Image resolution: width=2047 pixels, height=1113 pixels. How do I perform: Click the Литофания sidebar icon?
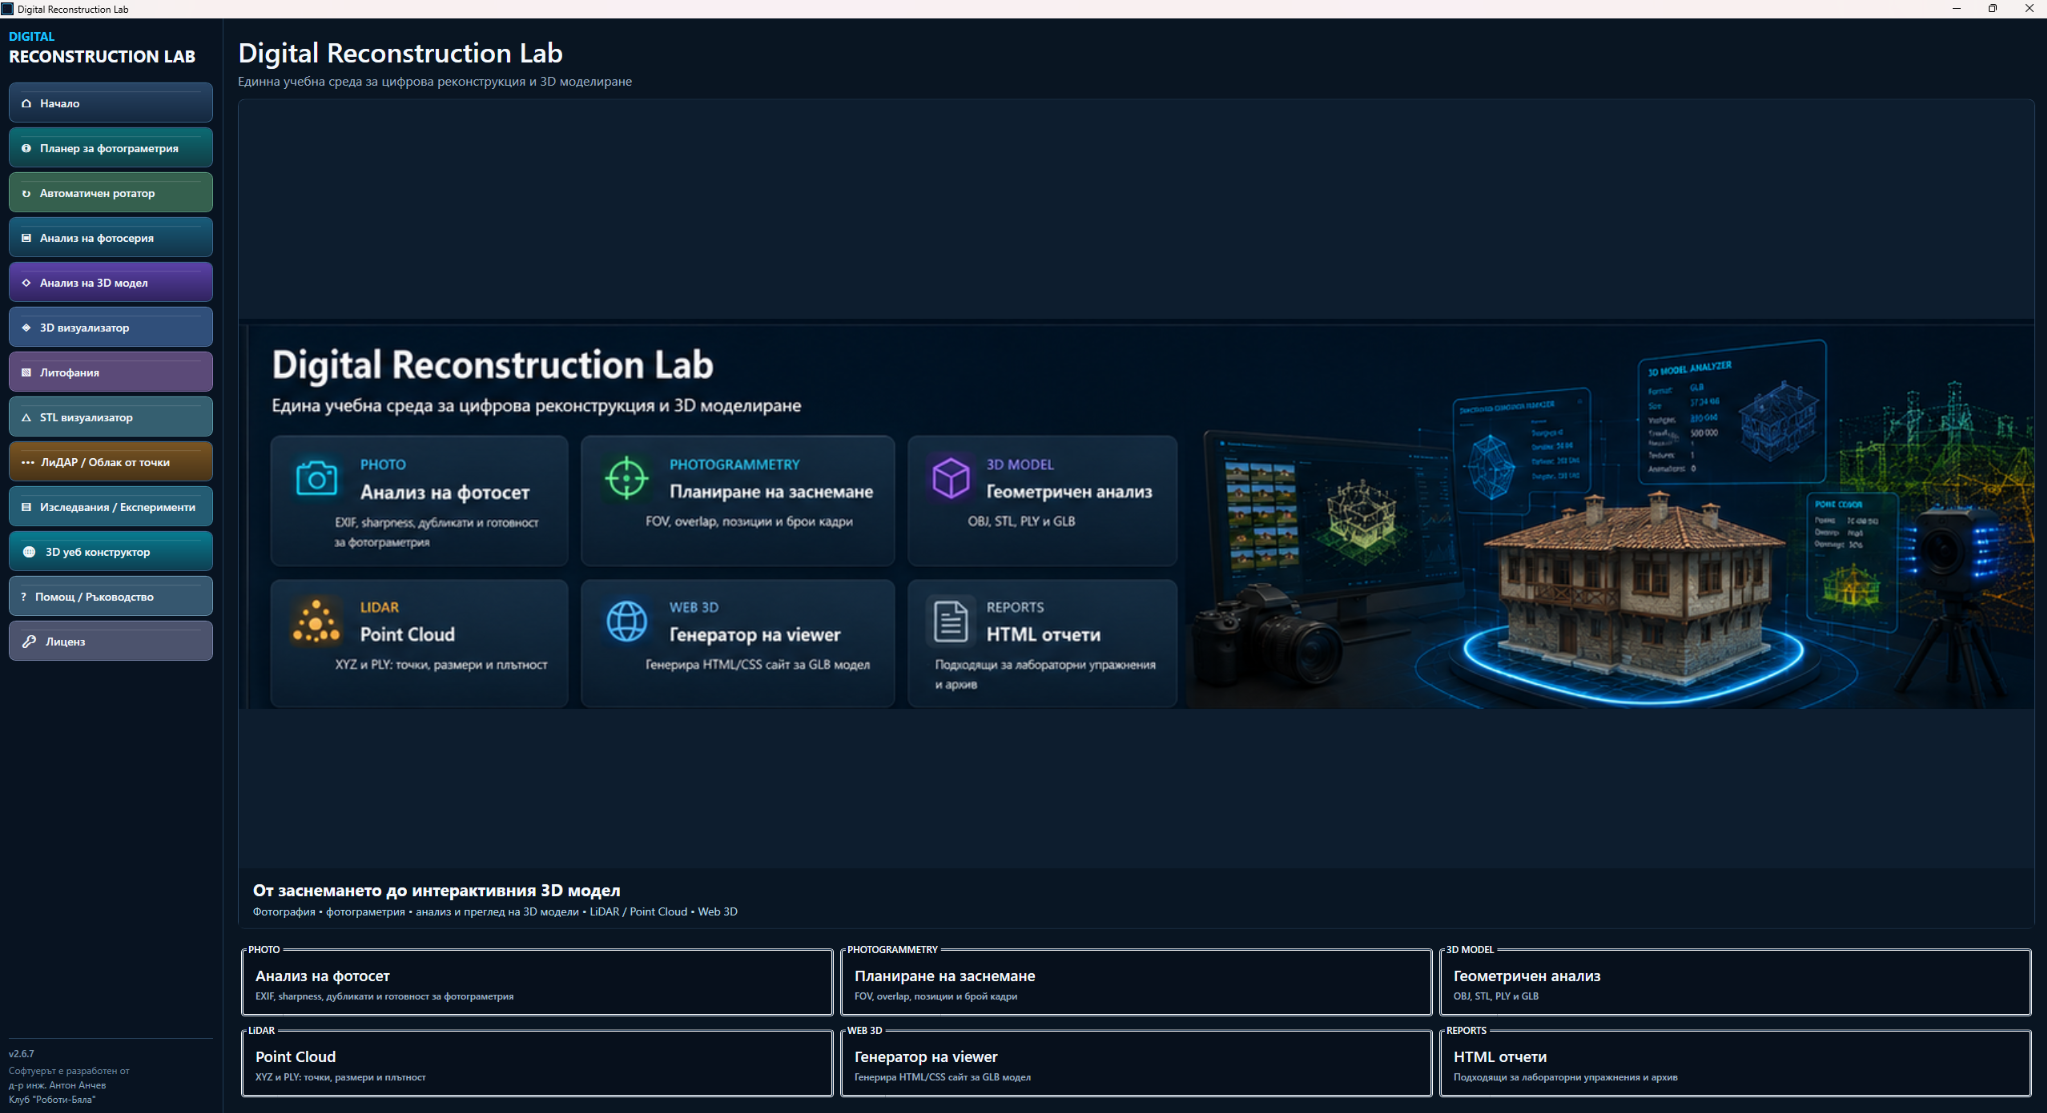pyautogui.click(x=27, y=372)
